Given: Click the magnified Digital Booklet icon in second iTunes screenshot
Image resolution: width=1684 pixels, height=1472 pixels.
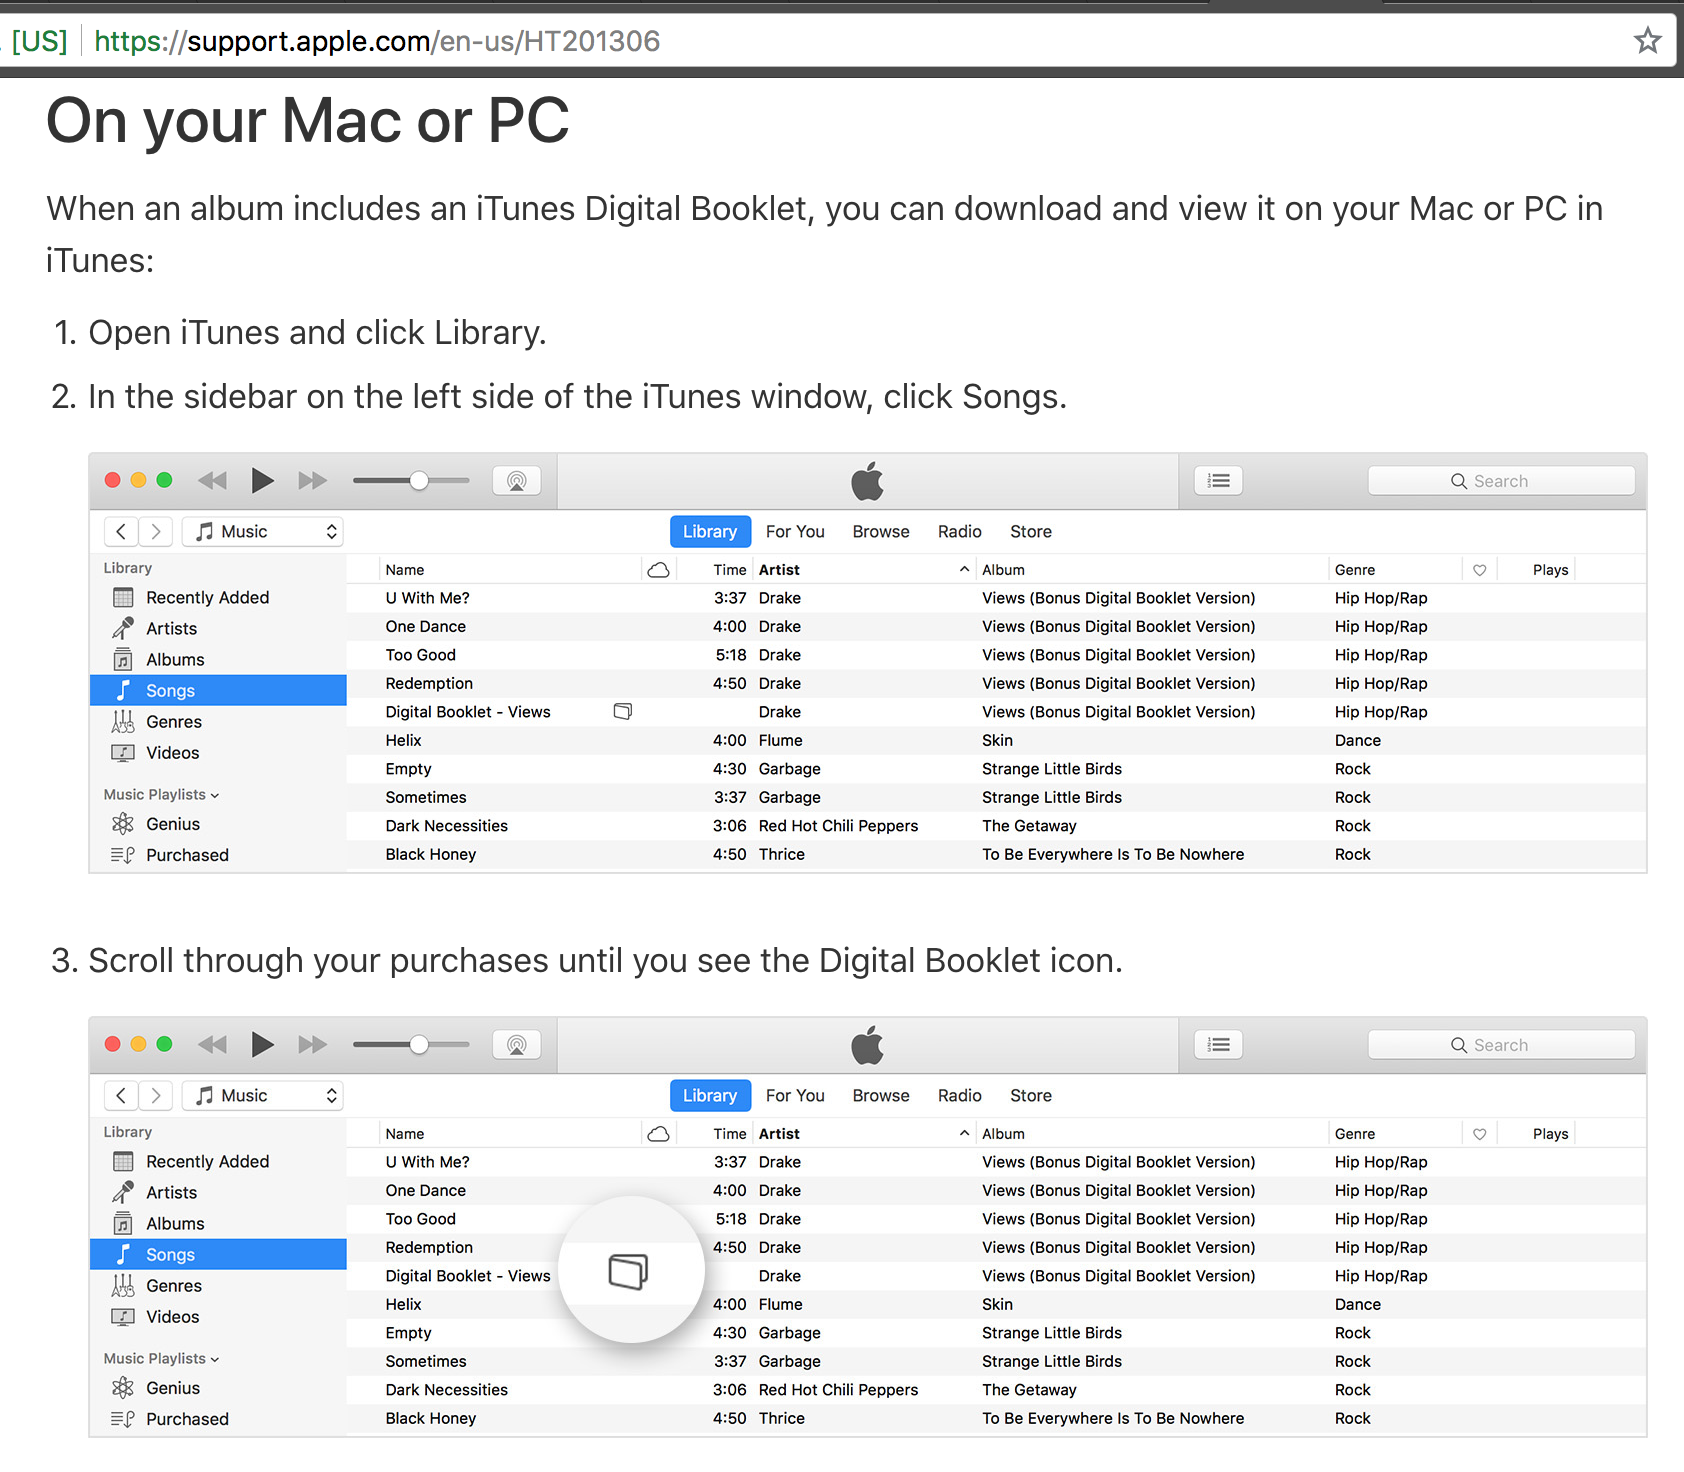Looking at the screenshot, I should 629,1271.
